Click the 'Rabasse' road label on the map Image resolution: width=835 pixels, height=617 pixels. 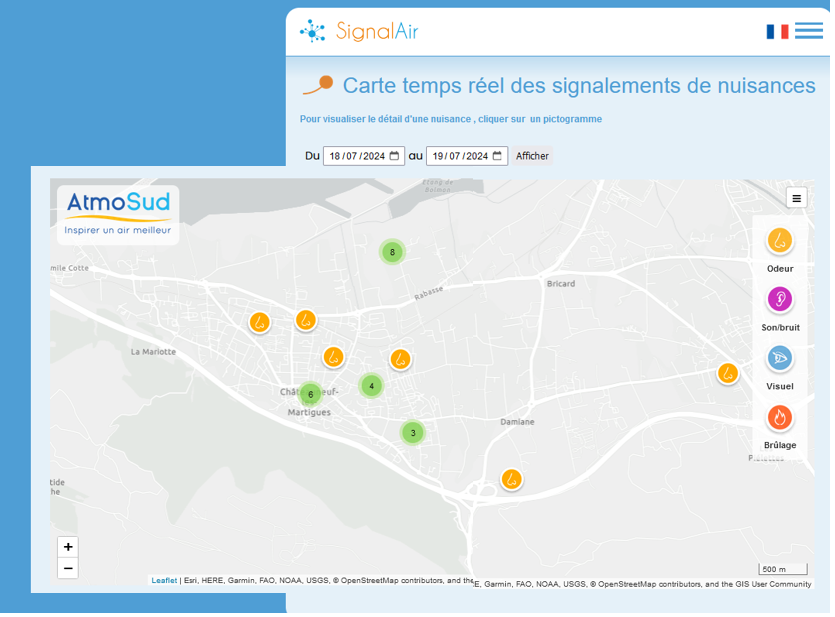pyautogui.click(x=429, y=293)
